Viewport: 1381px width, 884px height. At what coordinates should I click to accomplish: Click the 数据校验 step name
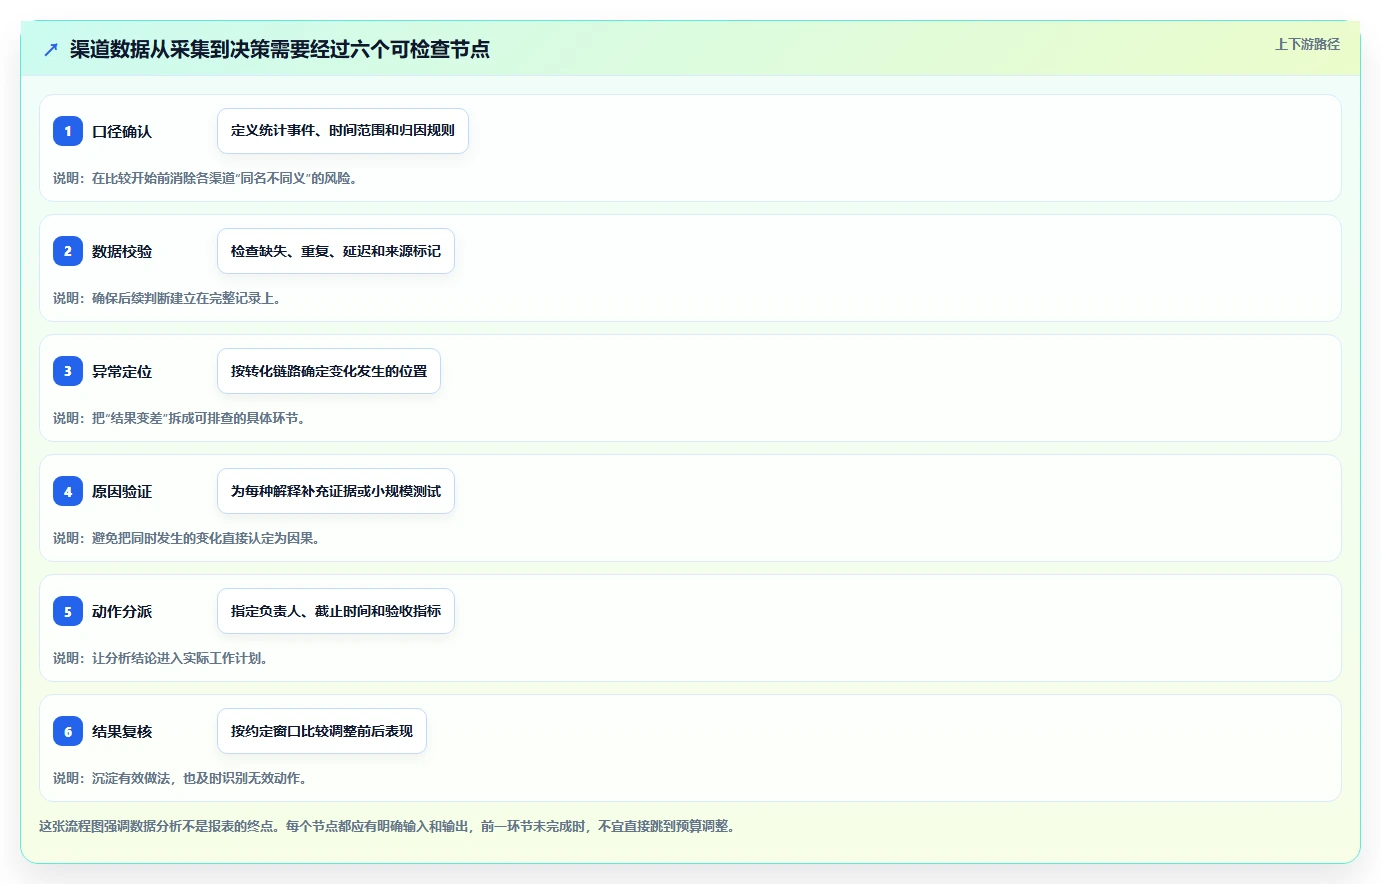(x=122, y=251)
